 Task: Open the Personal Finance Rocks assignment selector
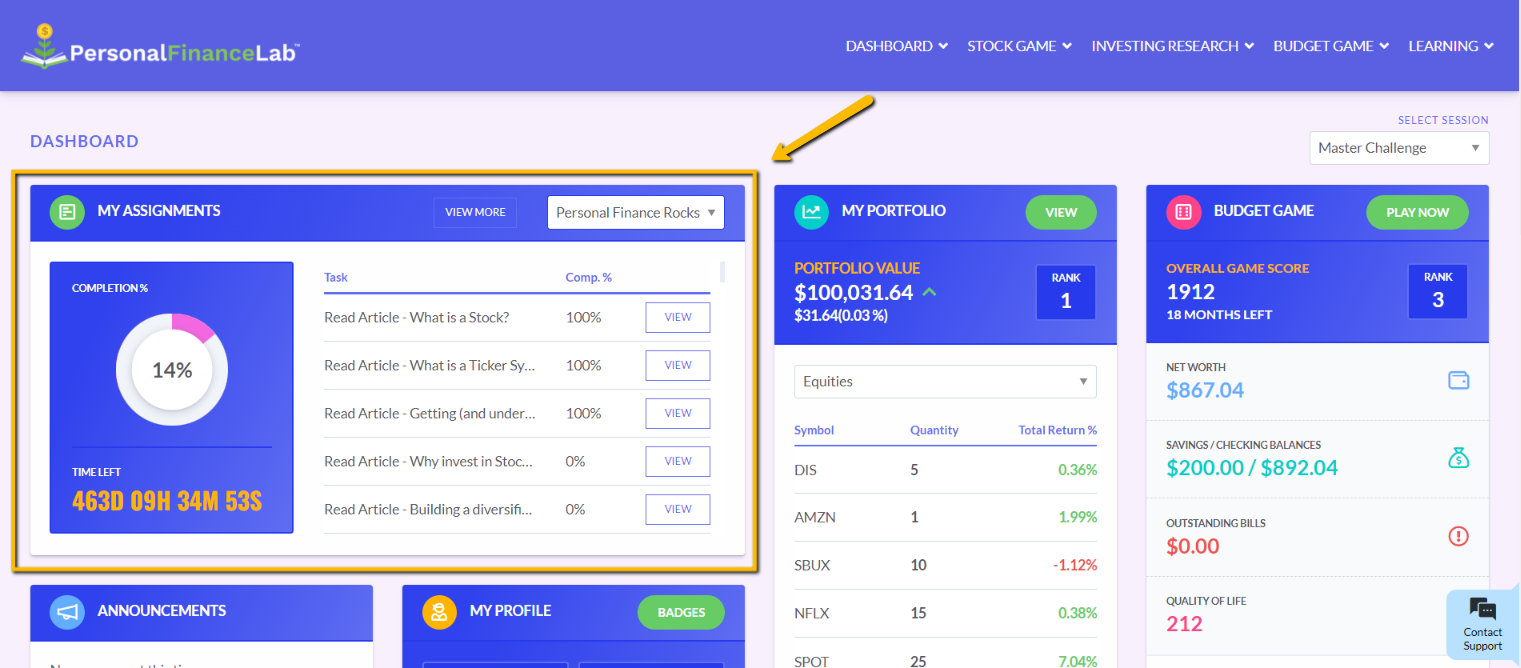click(x=635, y=212)
